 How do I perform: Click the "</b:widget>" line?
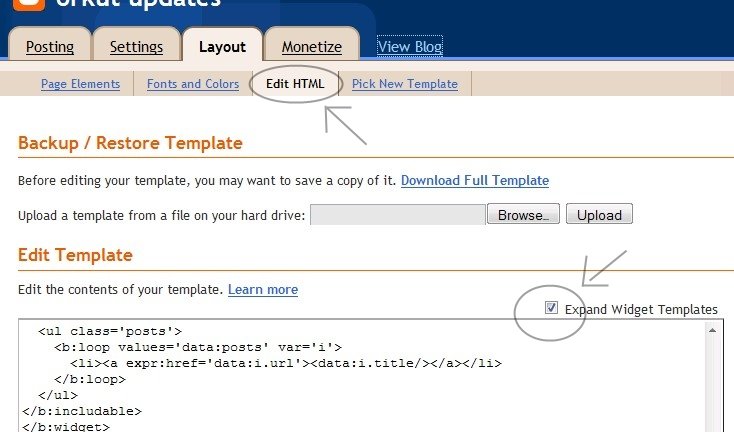(66, 426)
